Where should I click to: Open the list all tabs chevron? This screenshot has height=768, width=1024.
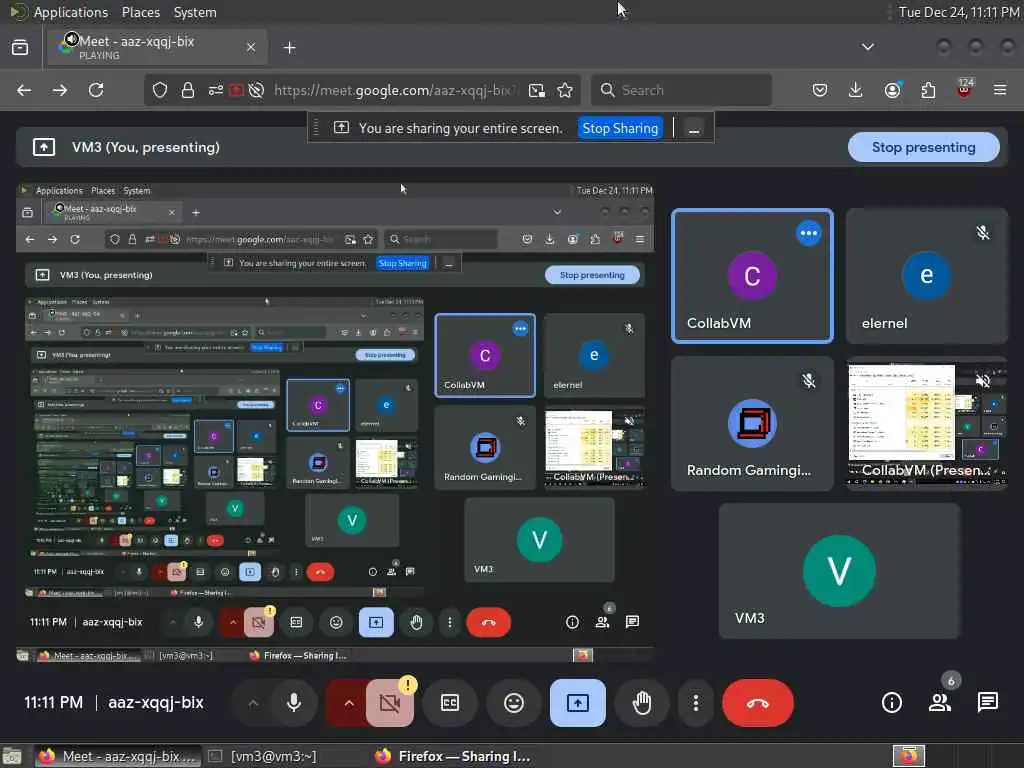[868, 47]
